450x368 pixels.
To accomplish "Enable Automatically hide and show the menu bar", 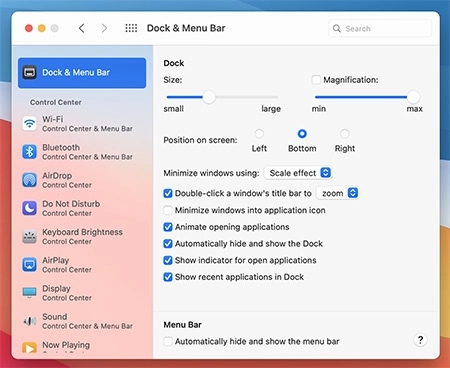I will [168, 341].
